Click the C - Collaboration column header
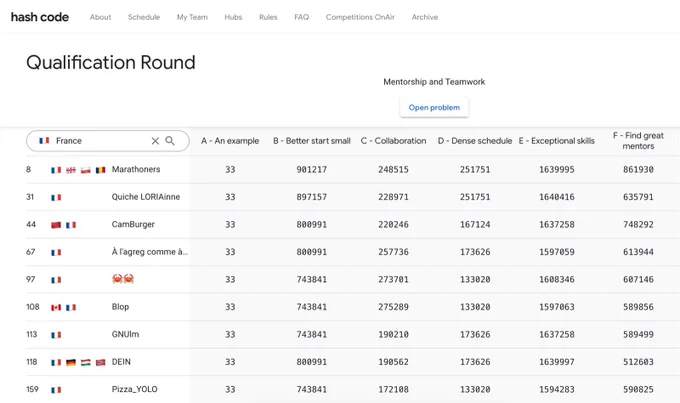 click(x=393, y=141)
